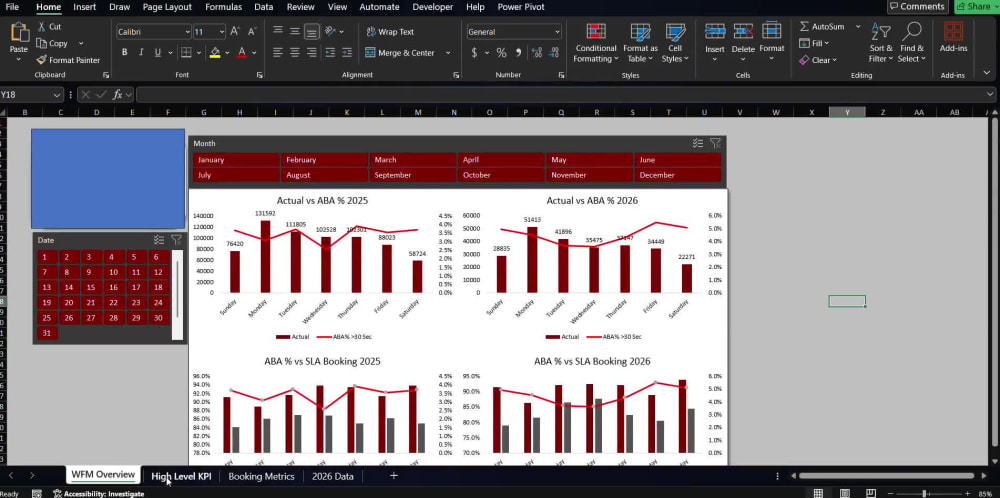
Task: Select the December slicer button
Action: pos(678,175)
